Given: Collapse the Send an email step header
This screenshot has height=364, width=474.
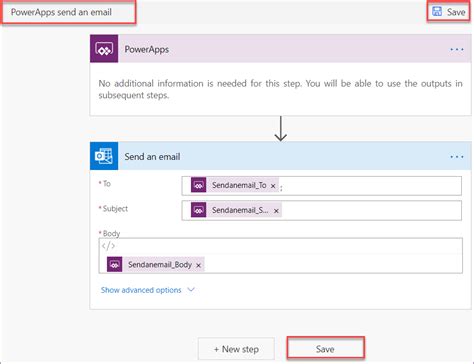Looking at the screenshot, I should click(280, 156).
